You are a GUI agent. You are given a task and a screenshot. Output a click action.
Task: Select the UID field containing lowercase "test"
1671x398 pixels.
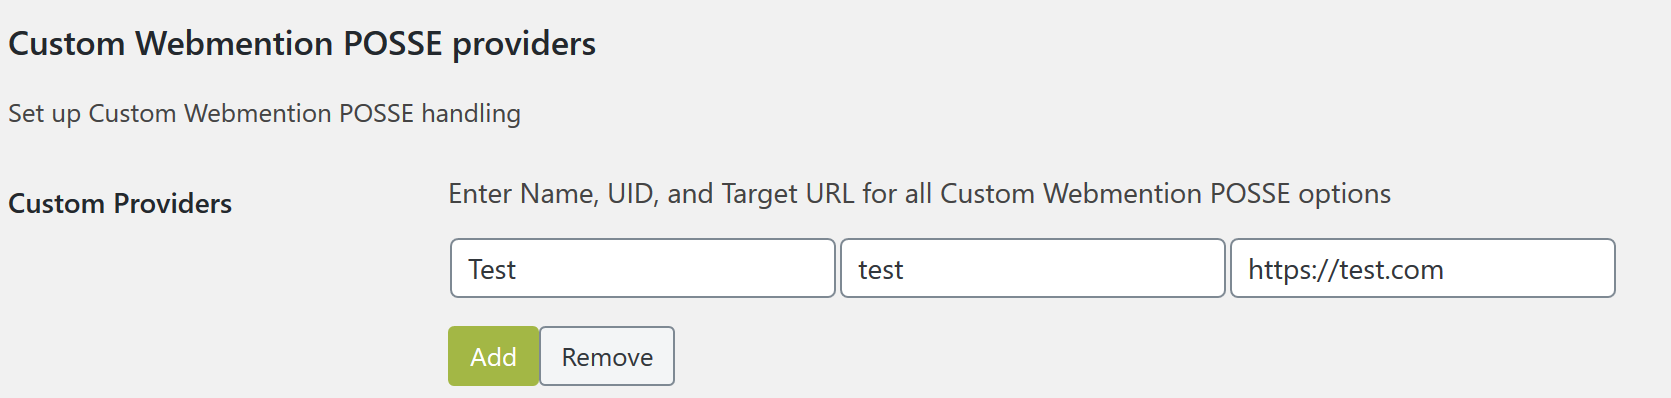(x=1033, y=268)
